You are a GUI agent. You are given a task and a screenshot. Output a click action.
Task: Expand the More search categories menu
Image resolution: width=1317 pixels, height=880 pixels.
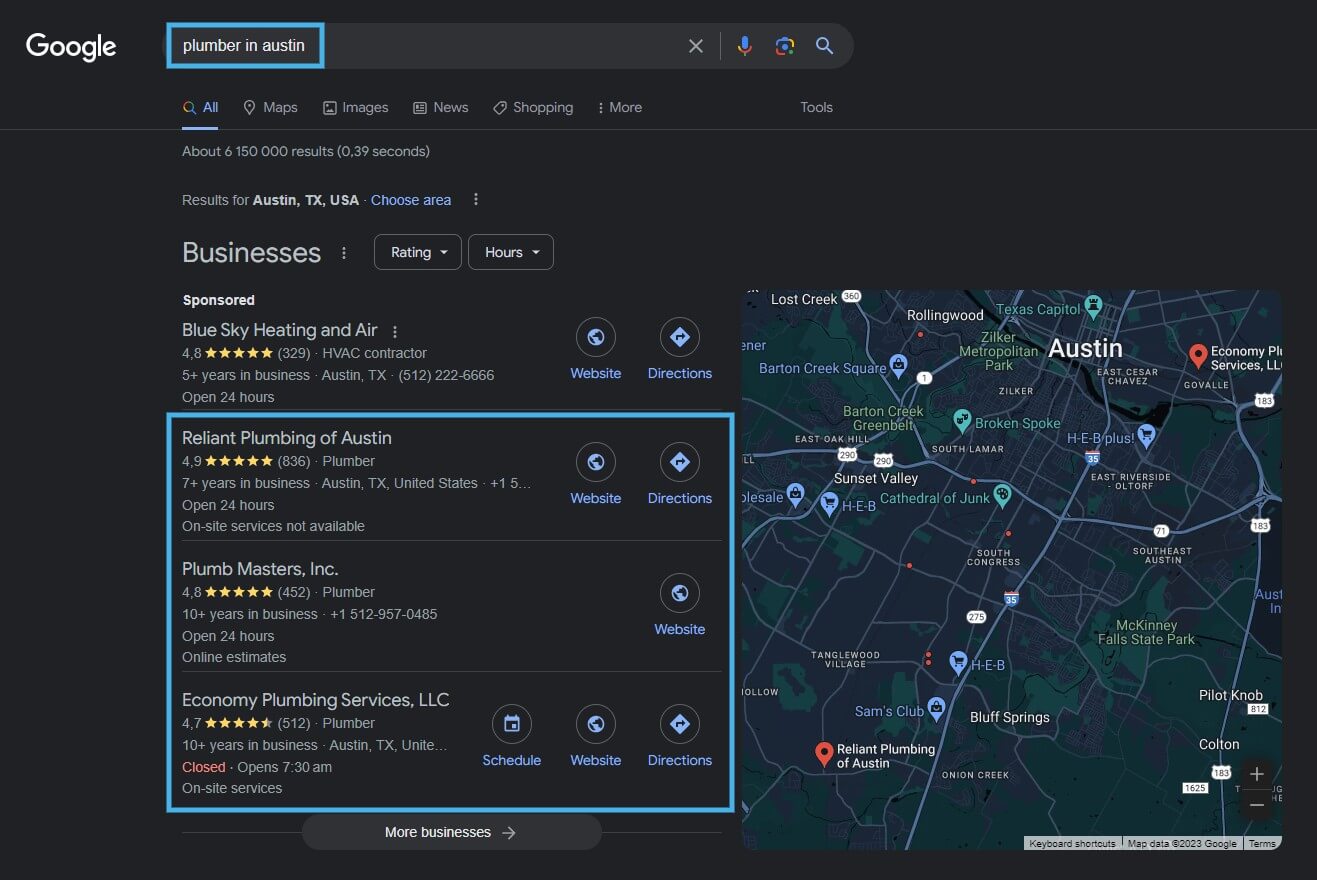tap(619, 107)
